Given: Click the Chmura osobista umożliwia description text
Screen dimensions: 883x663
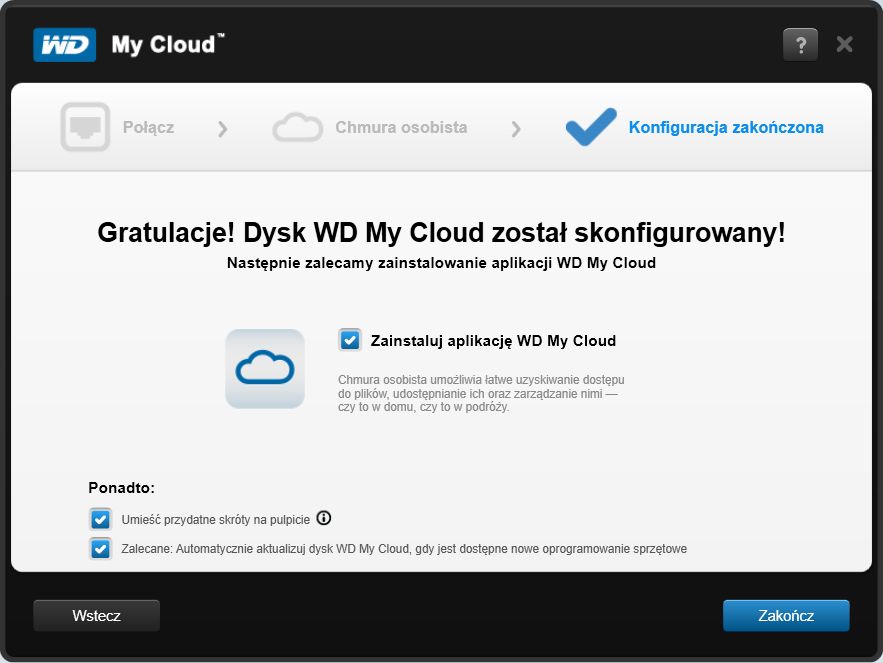Looking at the screenshot, I should coord(481,393).
